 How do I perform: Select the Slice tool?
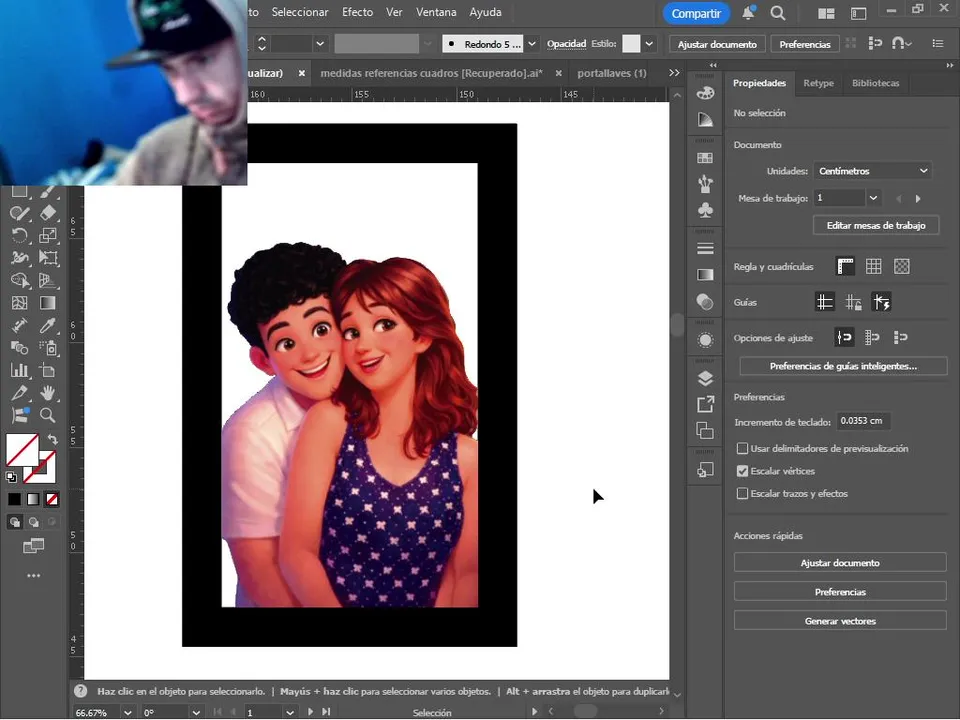[20, 393]
